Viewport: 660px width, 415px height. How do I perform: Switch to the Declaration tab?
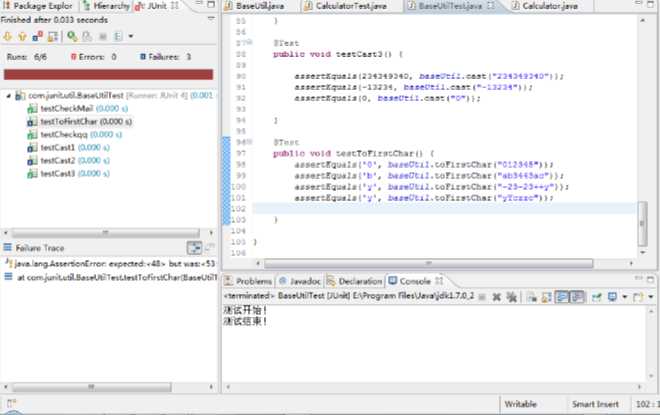point(355,281)
